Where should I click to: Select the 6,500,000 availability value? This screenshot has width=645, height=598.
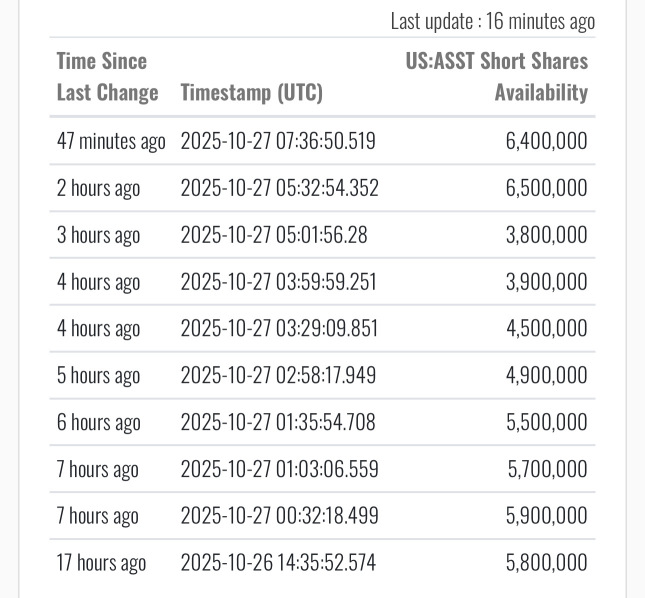point(546,188)
